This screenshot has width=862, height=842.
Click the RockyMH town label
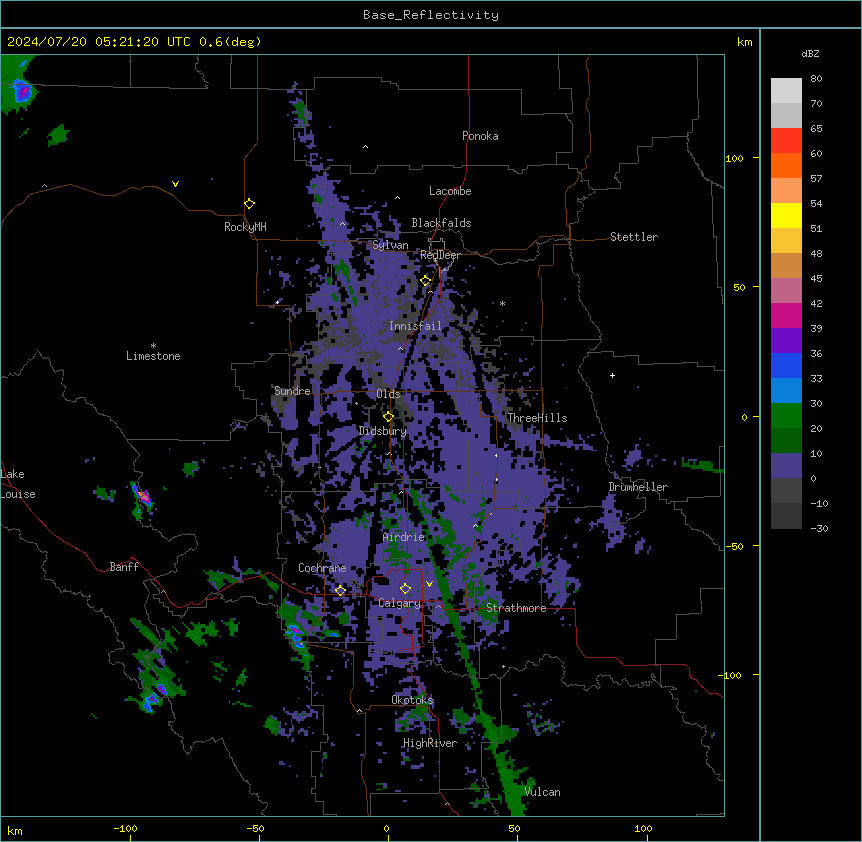tap(245, 227)
